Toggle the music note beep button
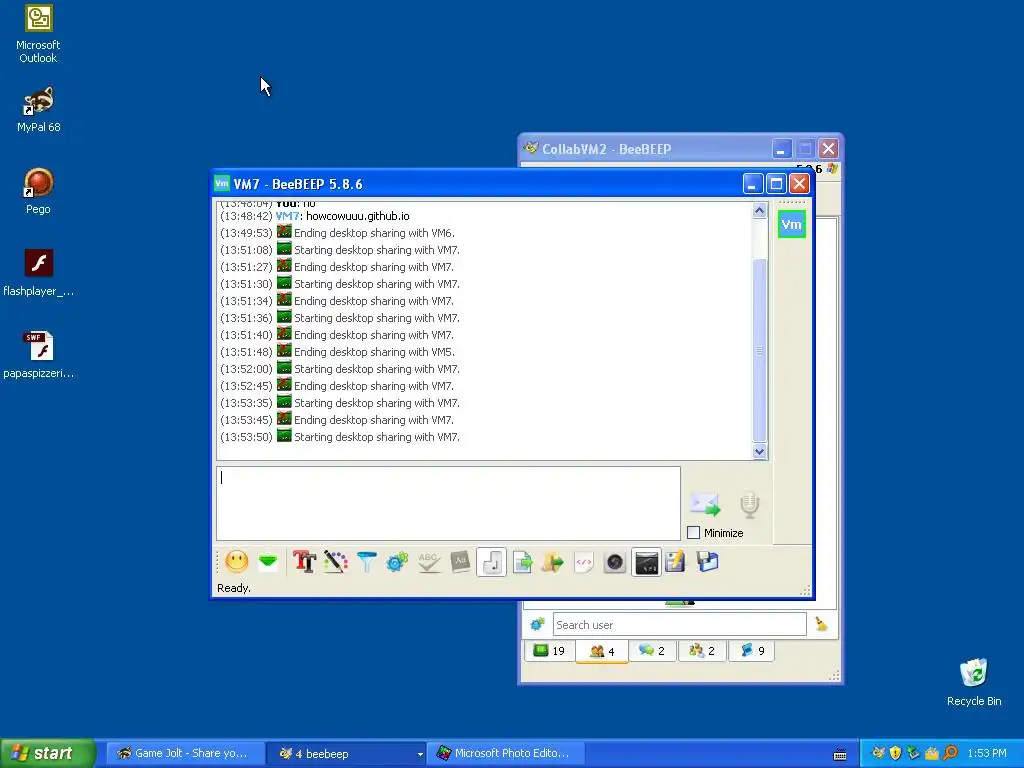This screenshot has width=1024, height=768. (x=492, y=562)
